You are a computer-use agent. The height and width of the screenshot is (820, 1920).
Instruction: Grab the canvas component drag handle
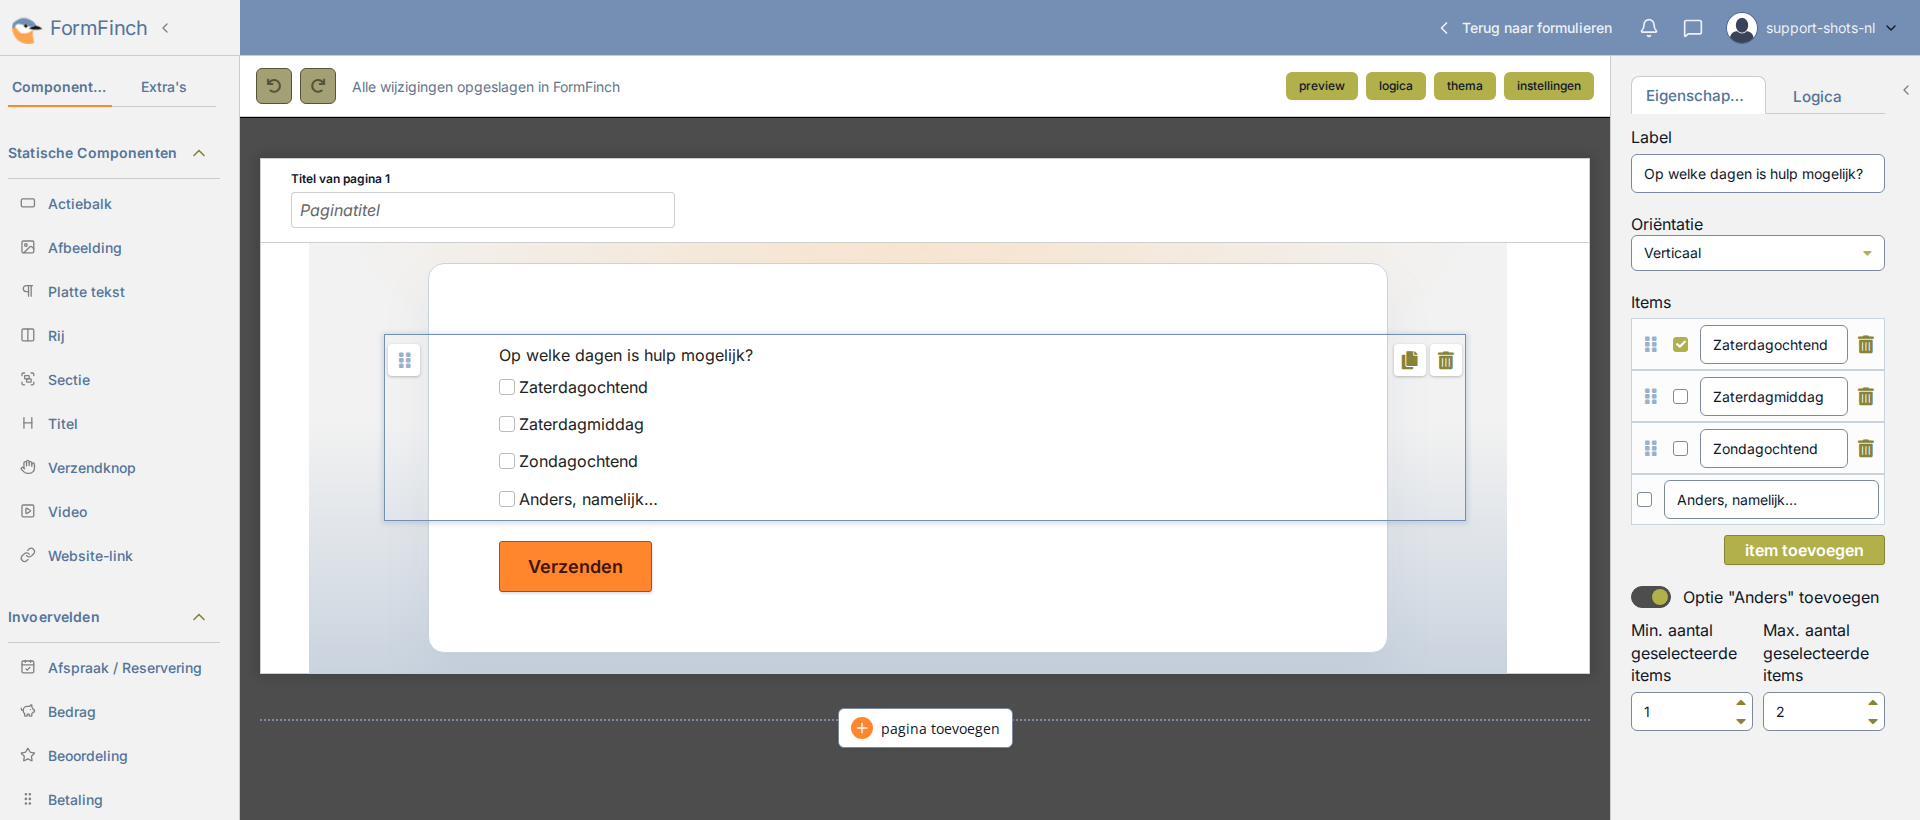405,360
